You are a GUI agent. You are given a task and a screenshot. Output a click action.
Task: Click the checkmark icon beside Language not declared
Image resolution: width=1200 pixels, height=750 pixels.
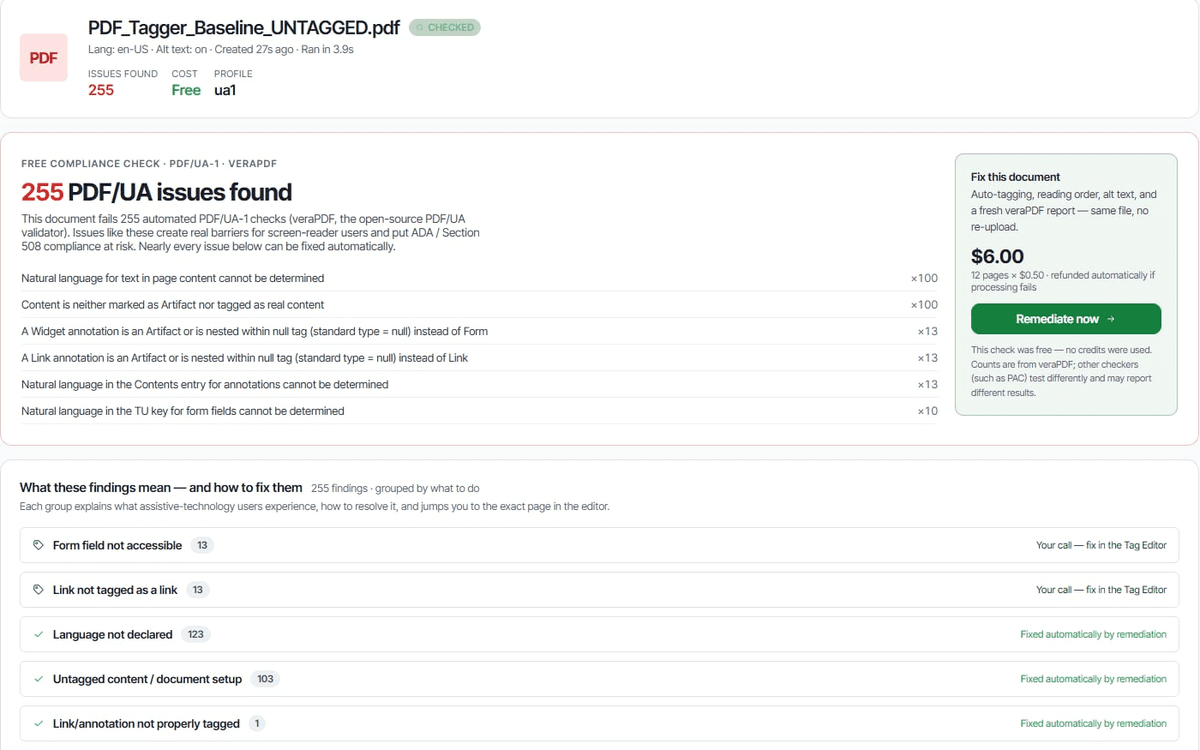[x=38, y=635]
